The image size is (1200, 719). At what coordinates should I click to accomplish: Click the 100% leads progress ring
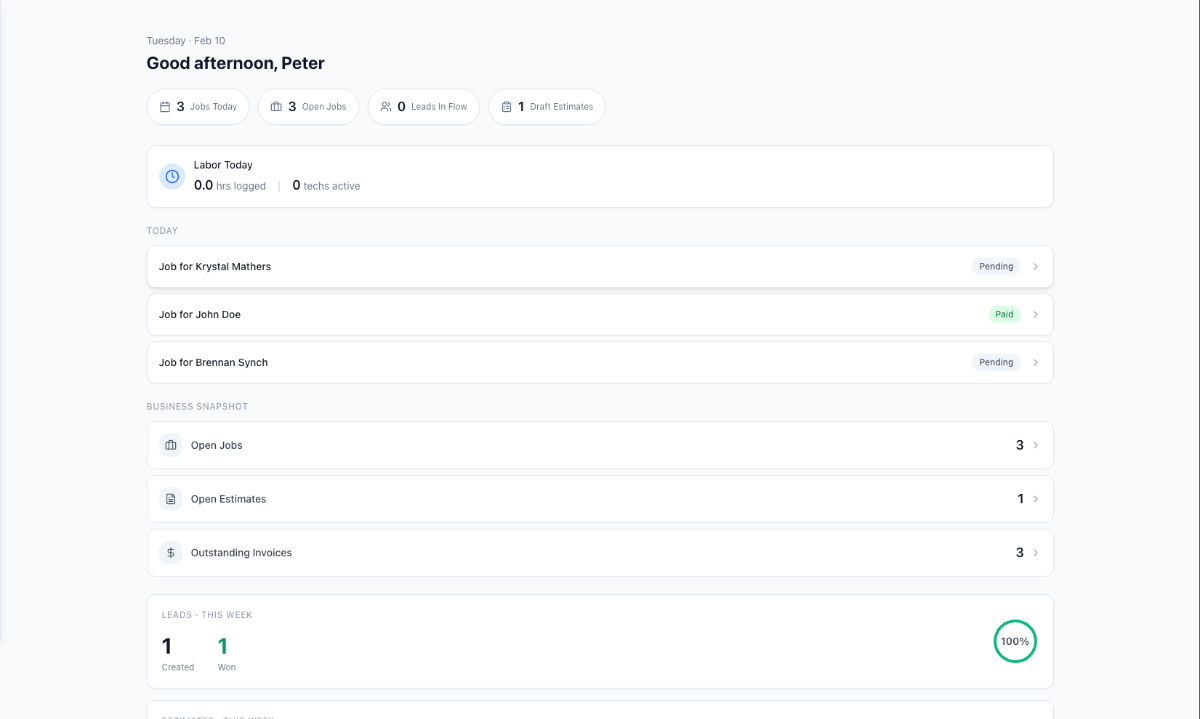click(1015, 641)
